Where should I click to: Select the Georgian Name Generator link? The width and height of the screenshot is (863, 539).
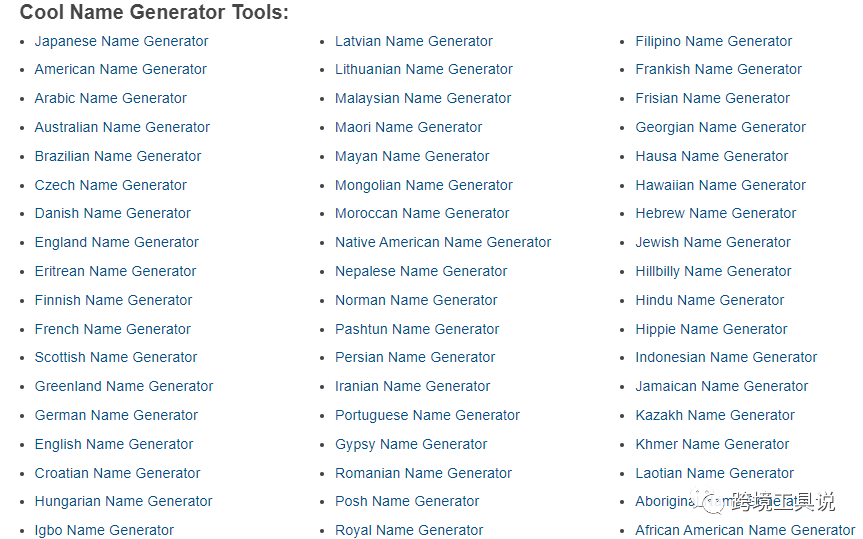click(720, 127)
